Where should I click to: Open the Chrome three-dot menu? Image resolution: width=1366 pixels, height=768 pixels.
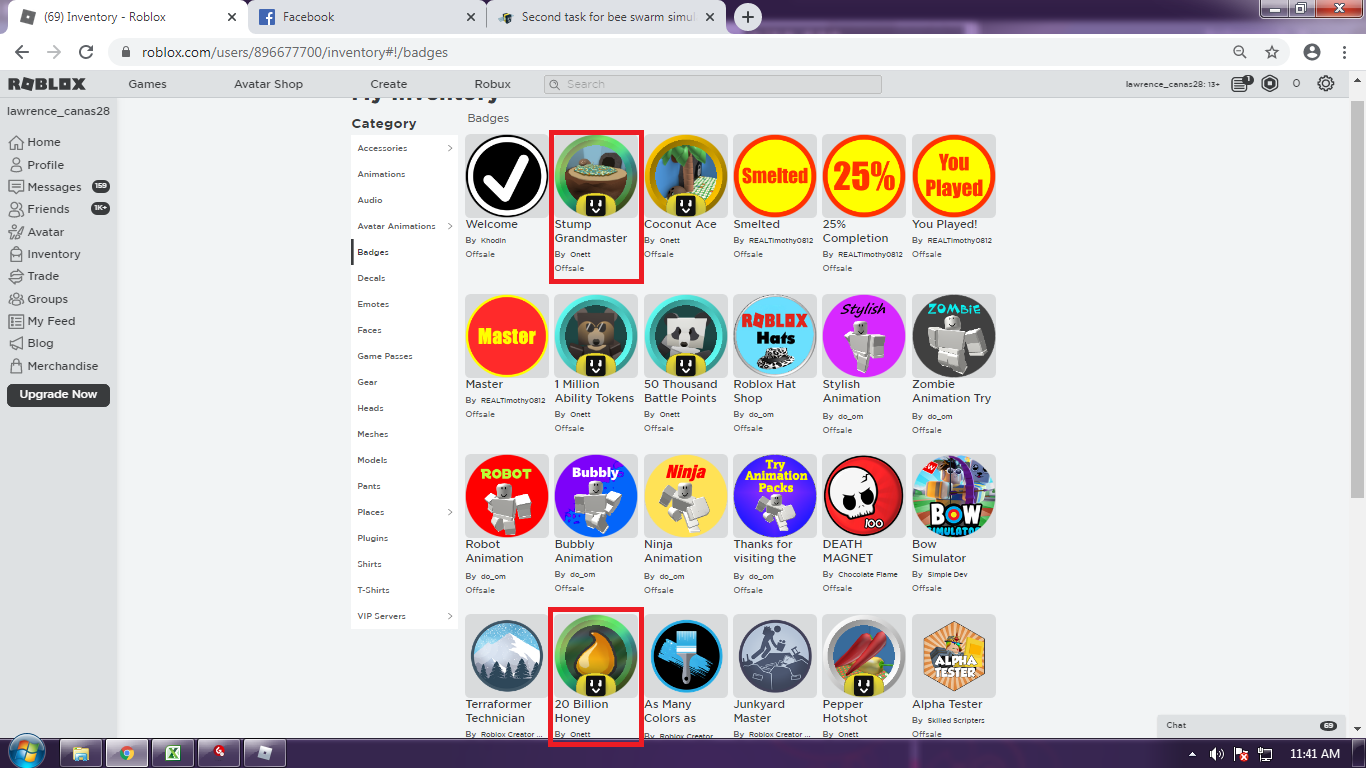tap(1345, 52)
